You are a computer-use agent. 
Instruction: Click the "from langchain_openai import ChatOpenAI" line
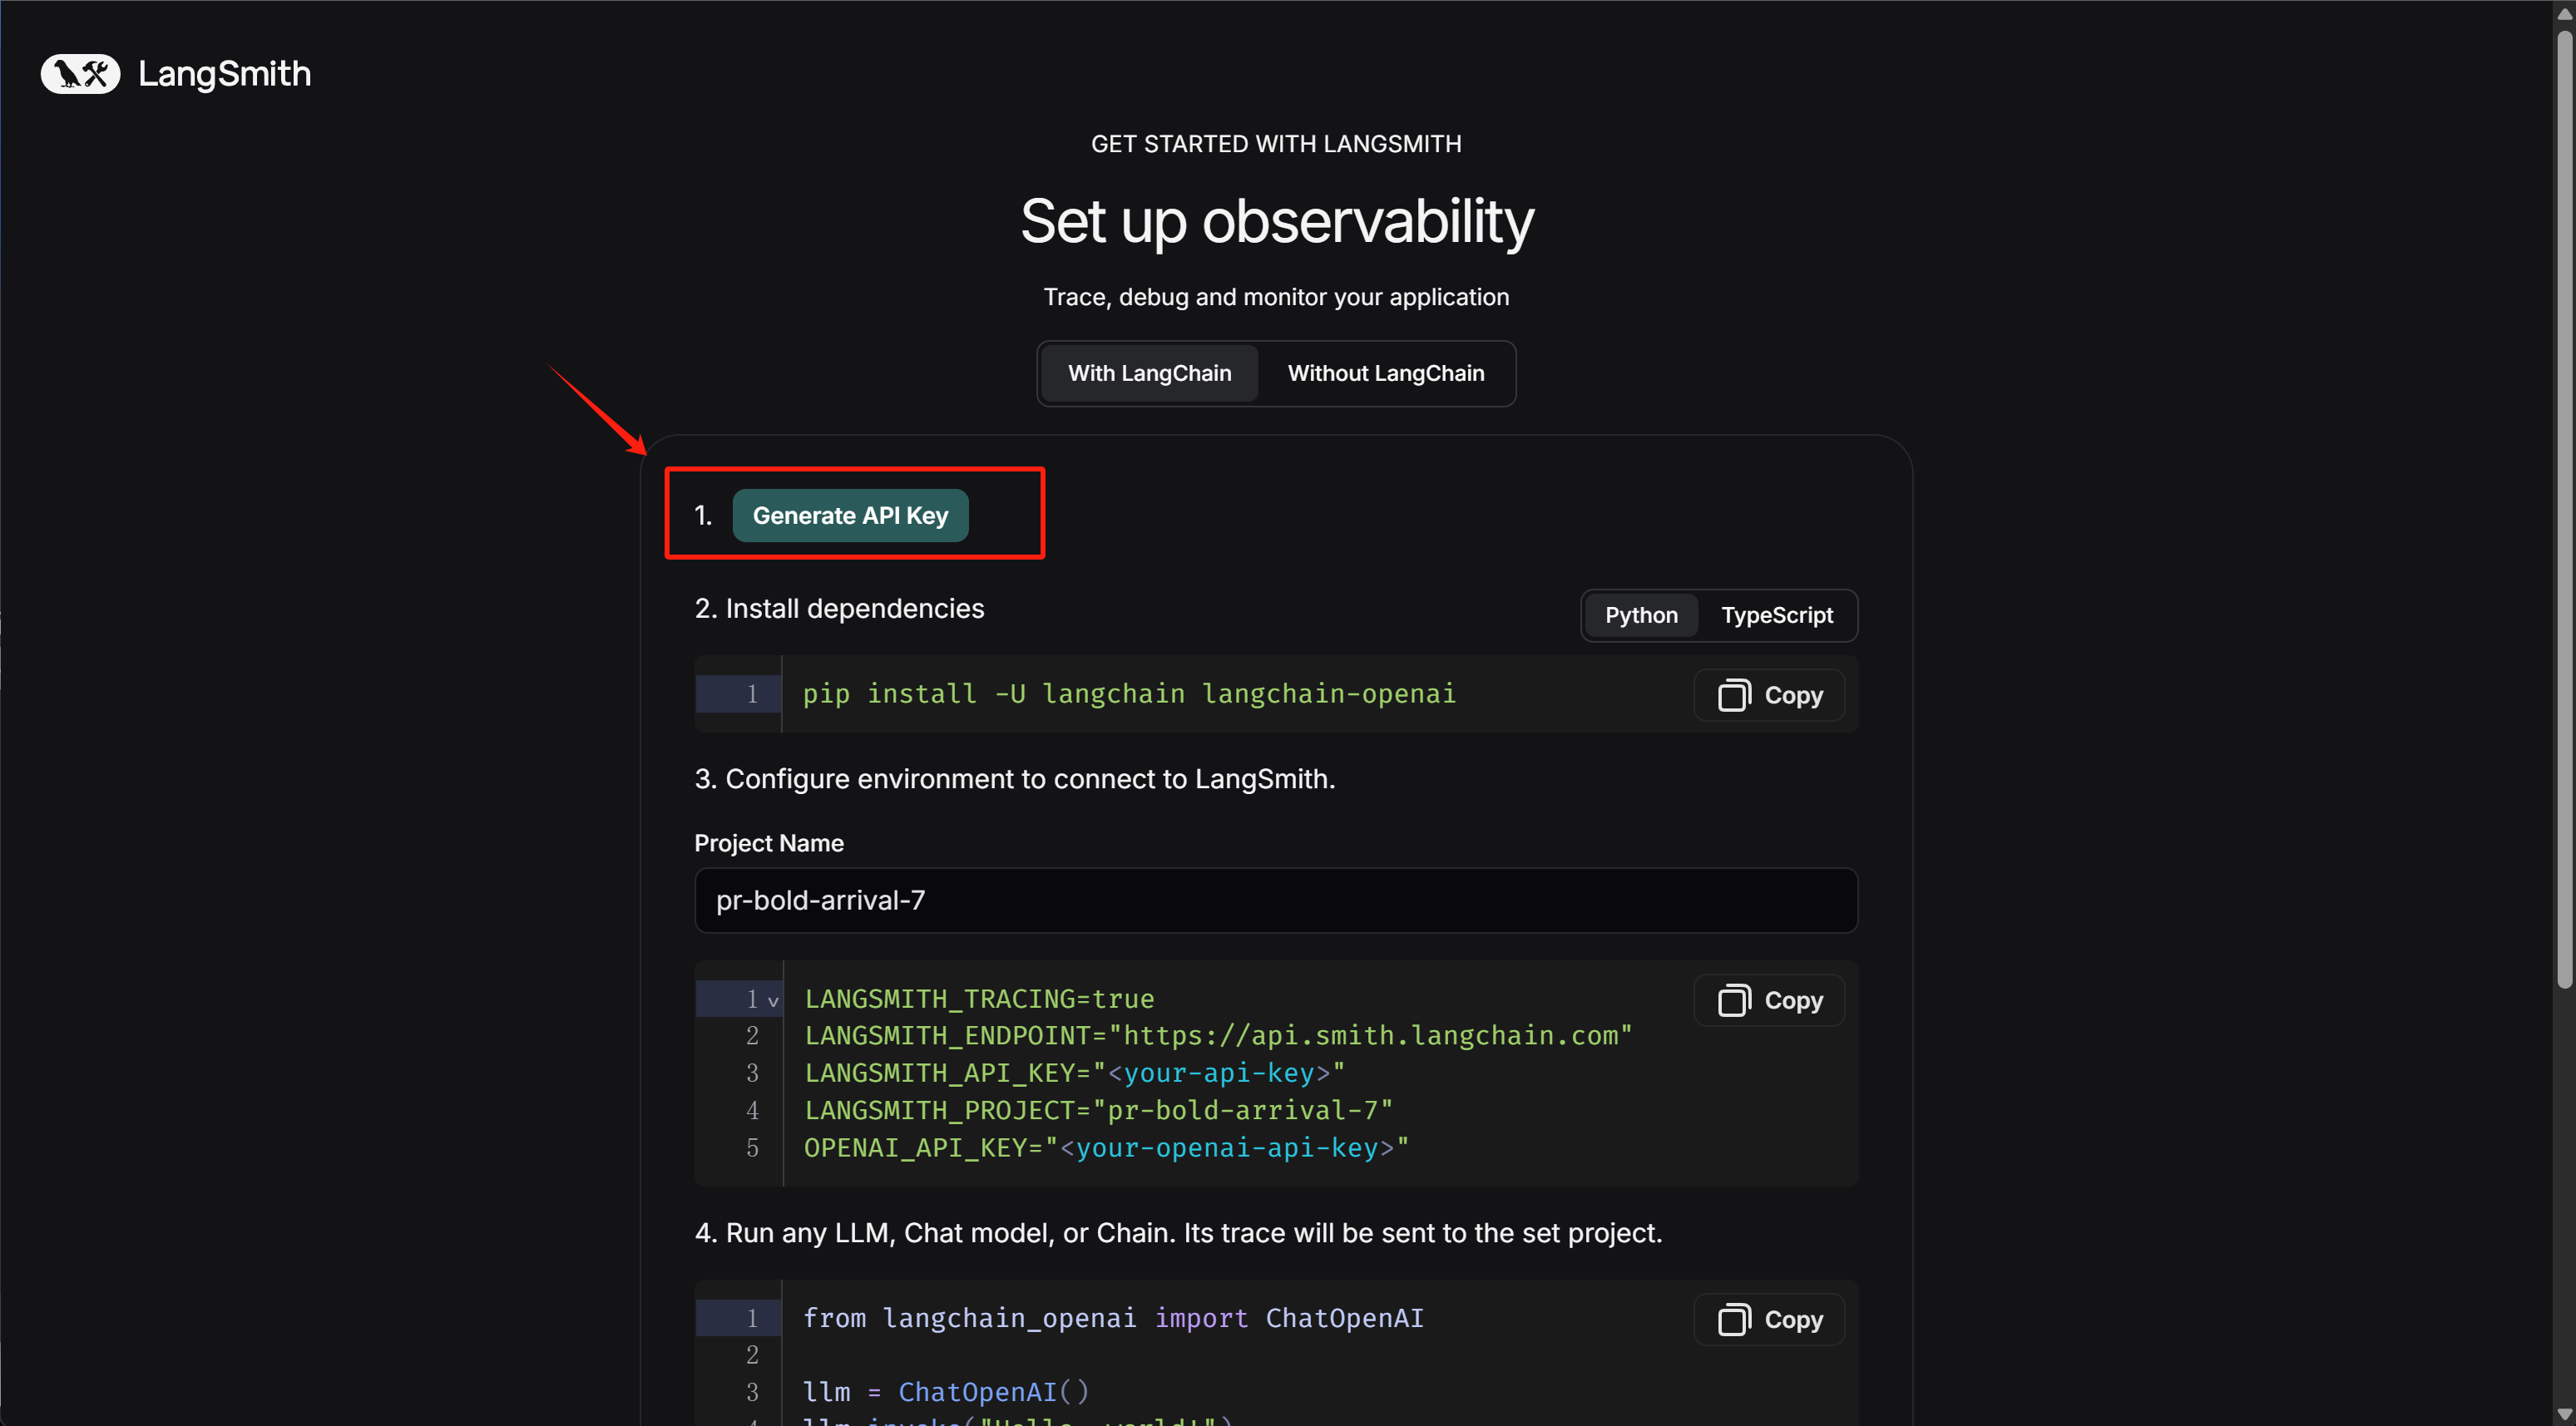point(1113,1318)
